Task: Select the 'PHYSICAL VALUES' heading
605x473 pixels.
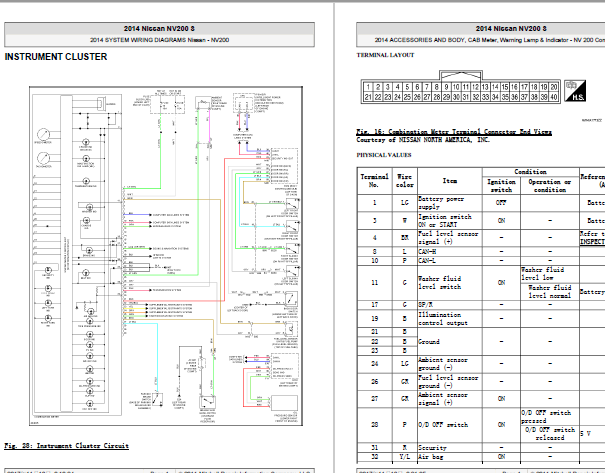Action: [x=384, y=155]
